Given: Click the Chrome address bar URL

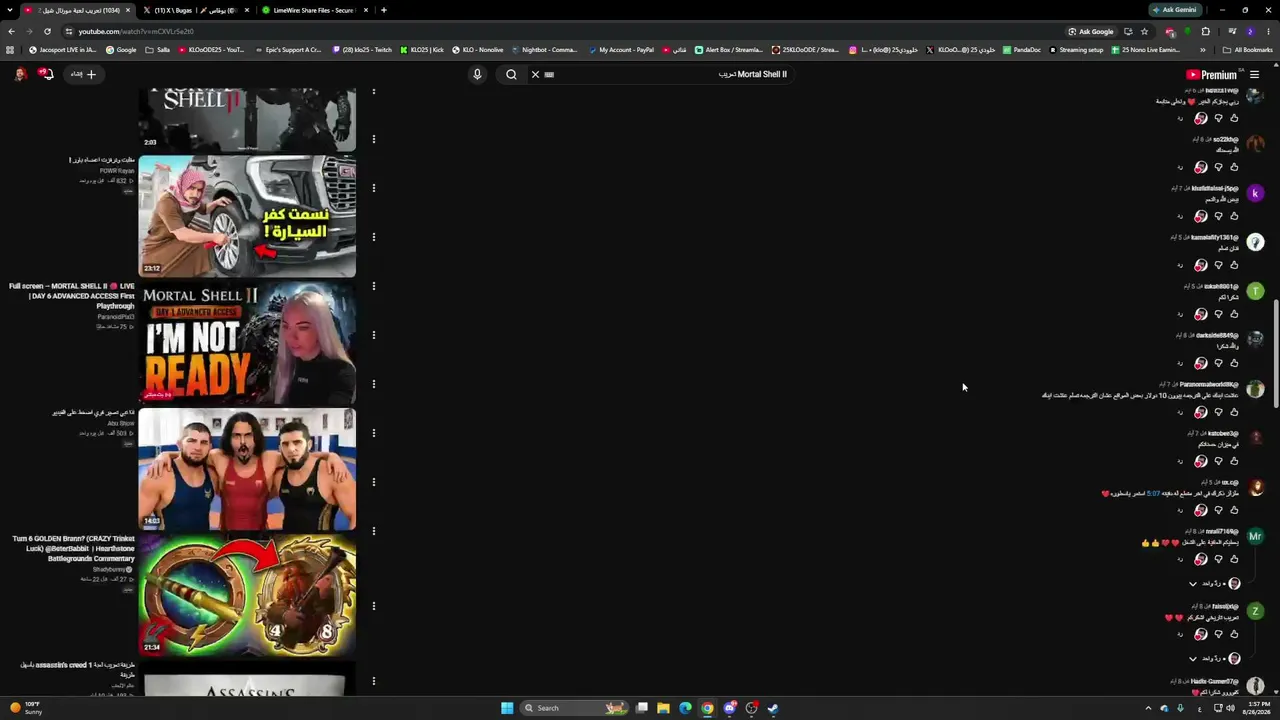Looking at the screenshot, I should (136, 31).
